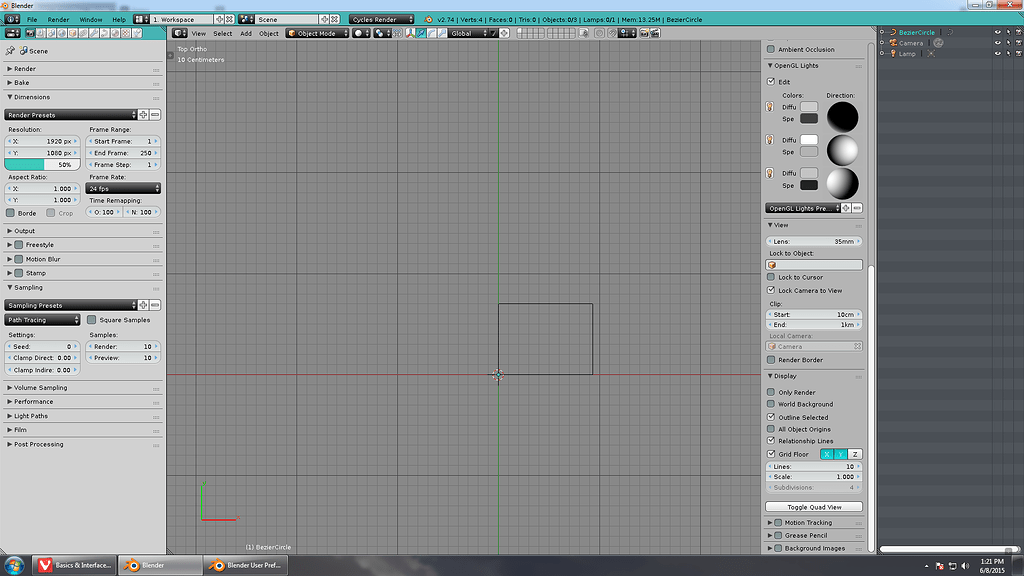The image size is (1024, 576).
Task: Select the translate manipulator arrow icon
Action: coord(422,33)
